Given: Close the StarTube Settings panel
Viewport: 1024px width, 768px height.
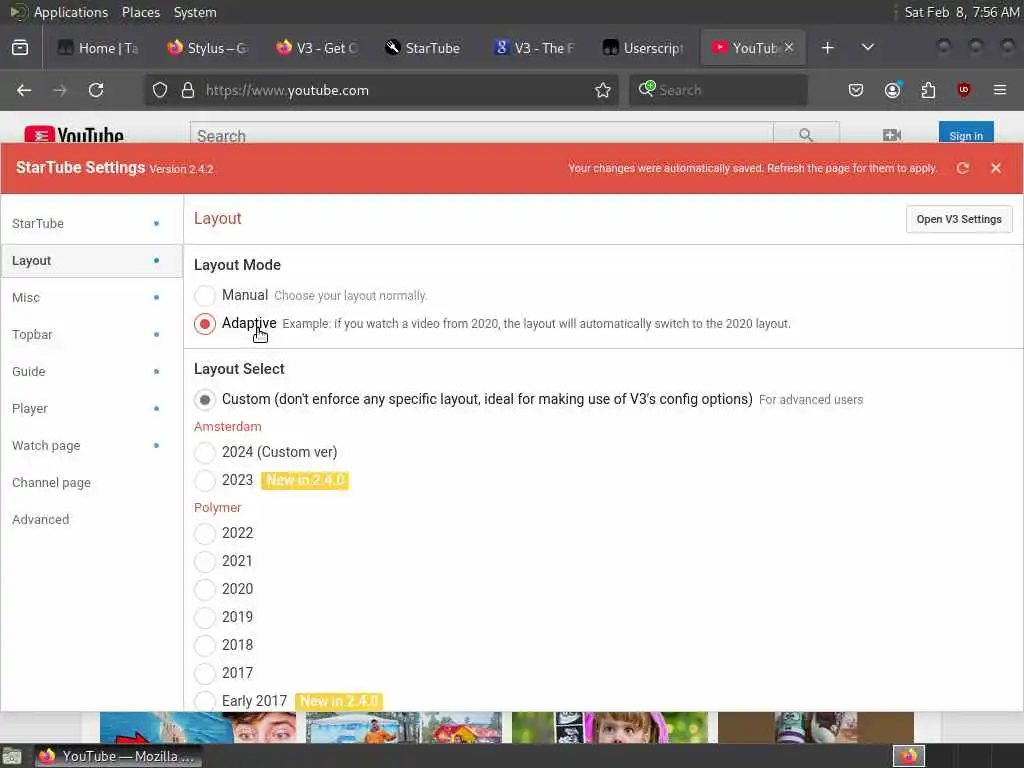Looking at the screenshot, I should point(995,168).
